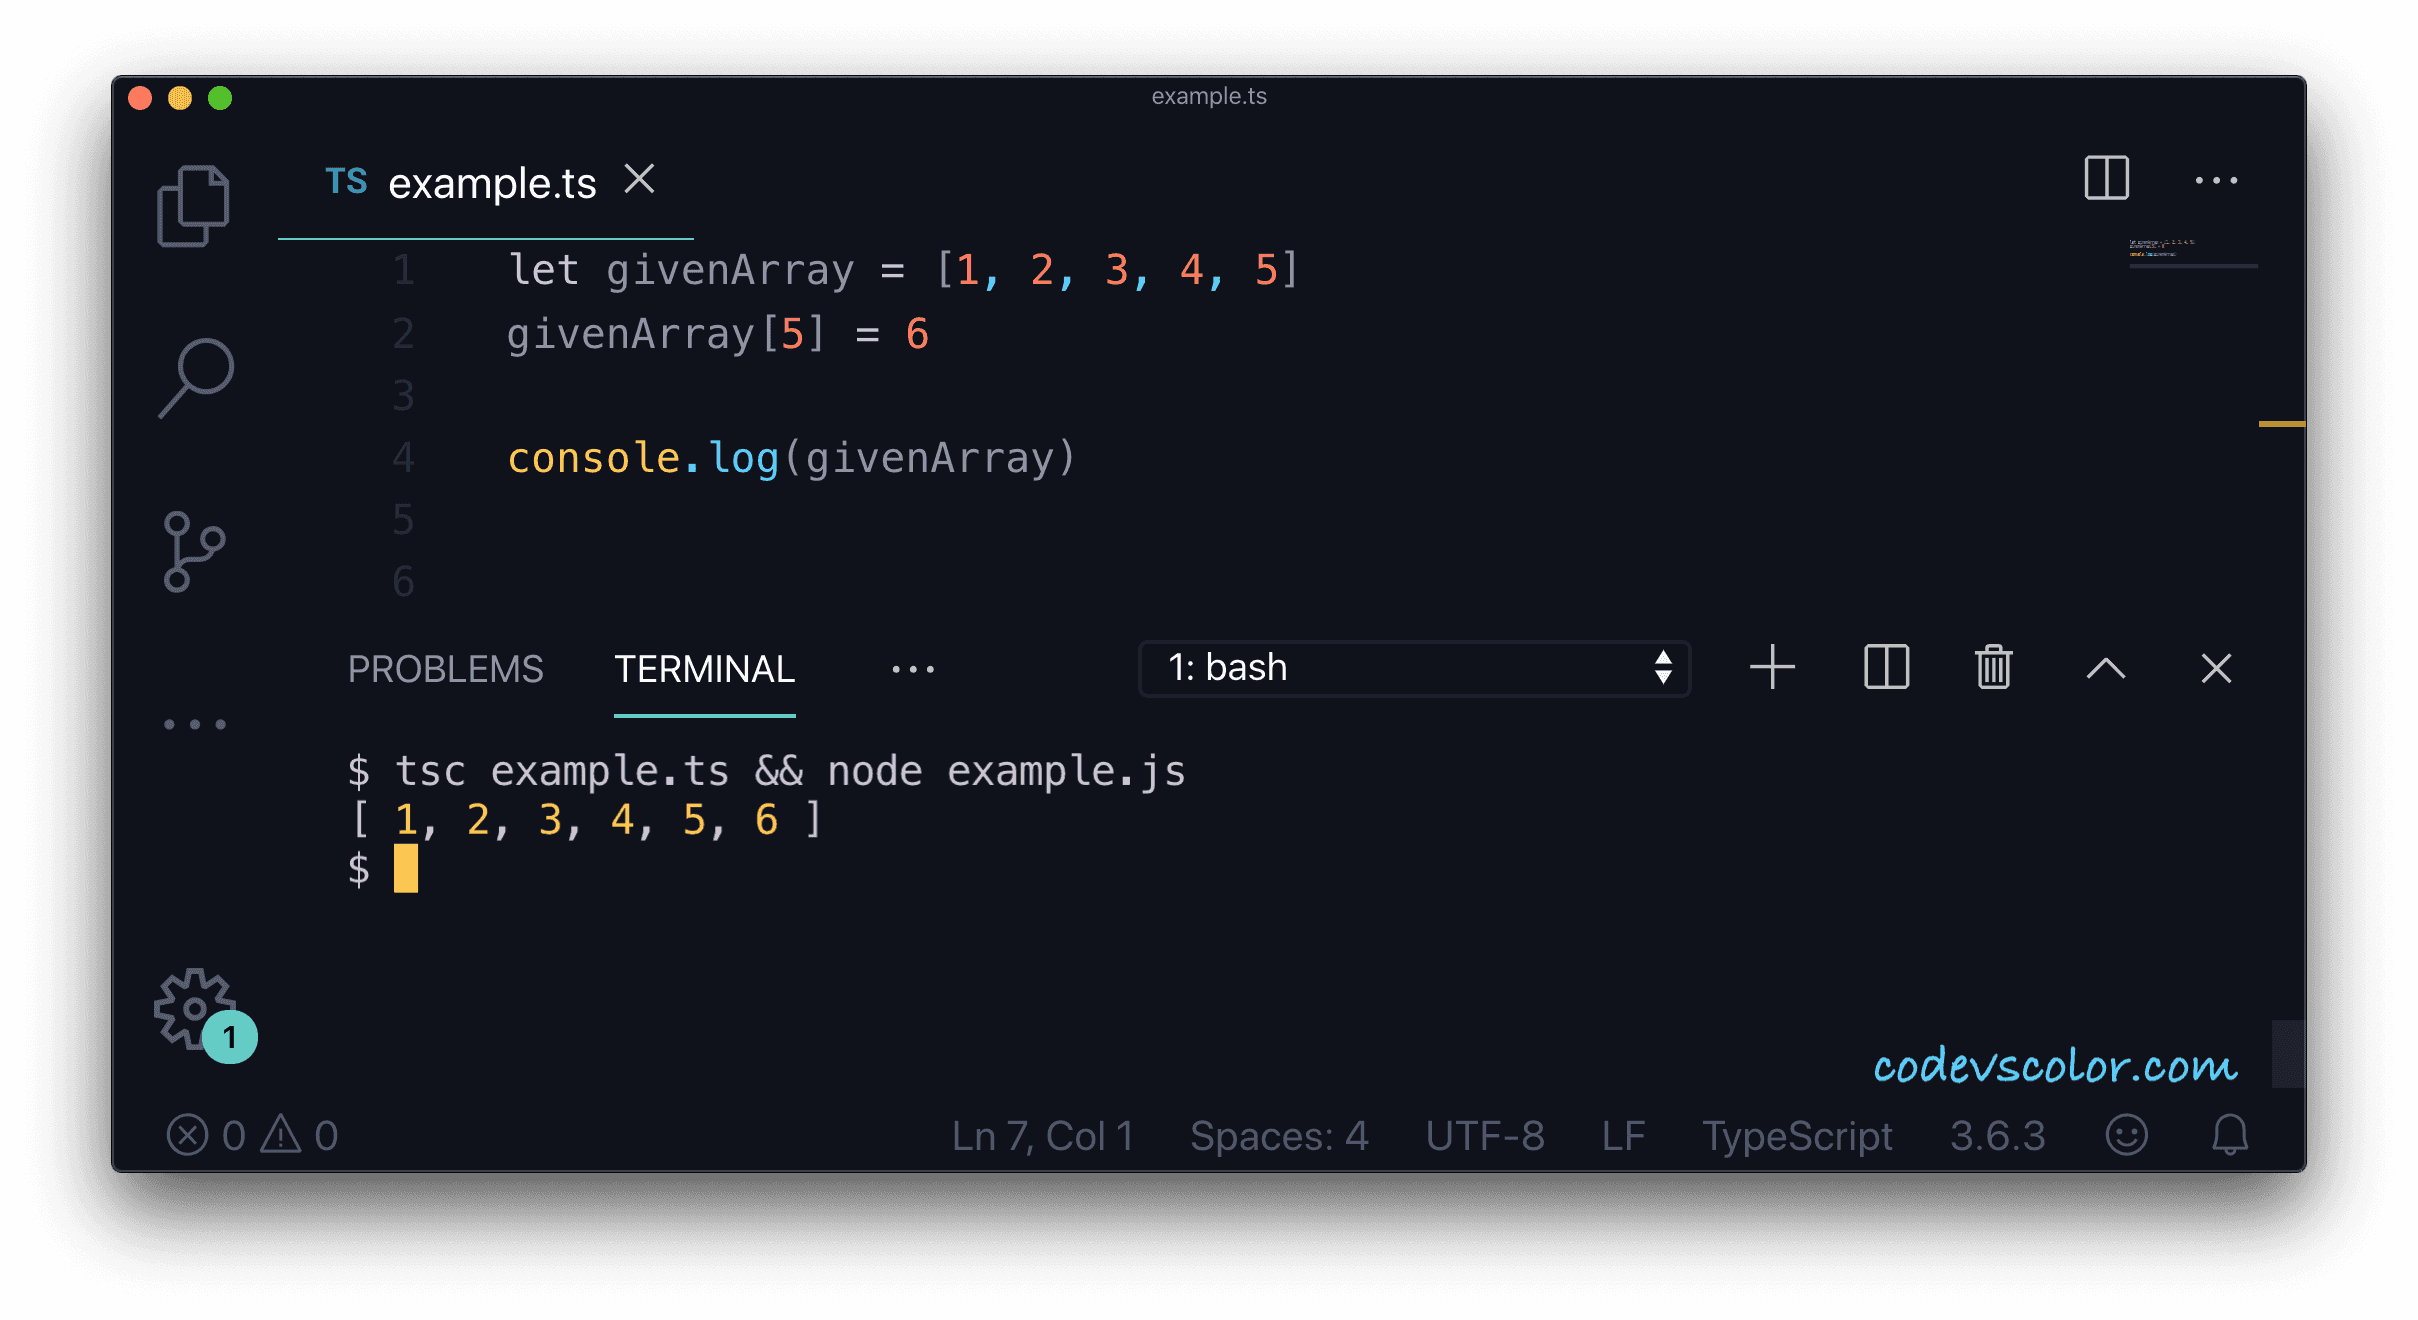Open the Explorer sidebar
The height and width of the screenshot is (1320, 2418).
click(194, 204)
